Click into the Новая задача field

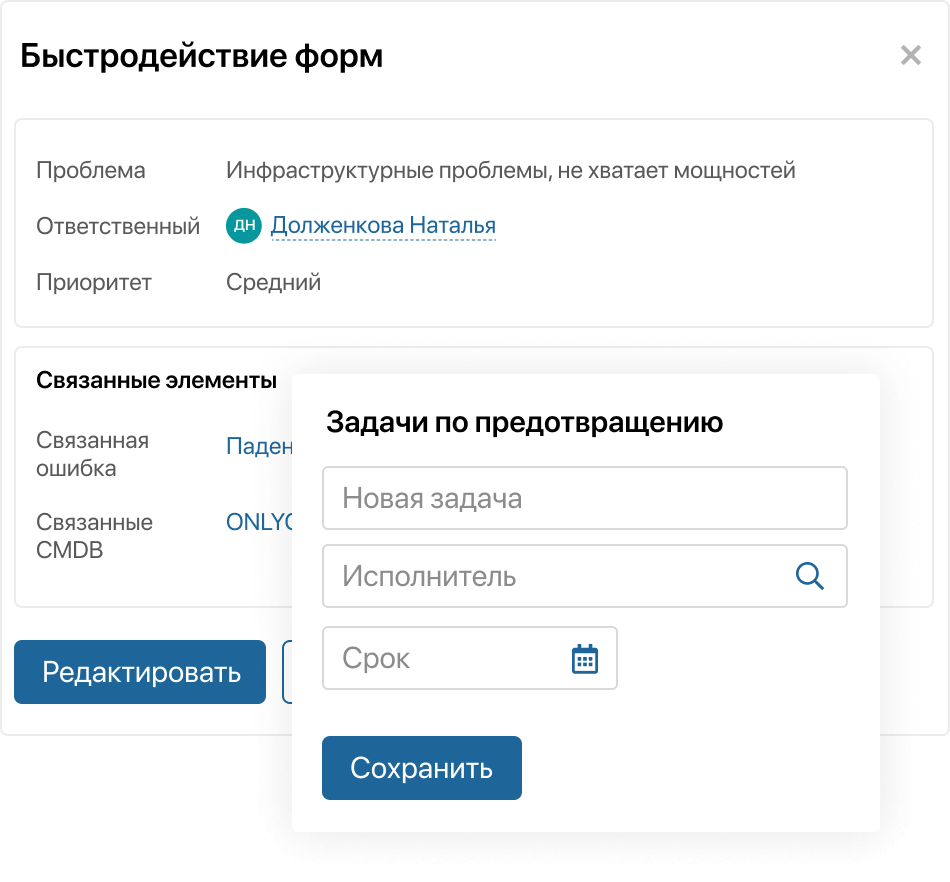pos(585,498)
